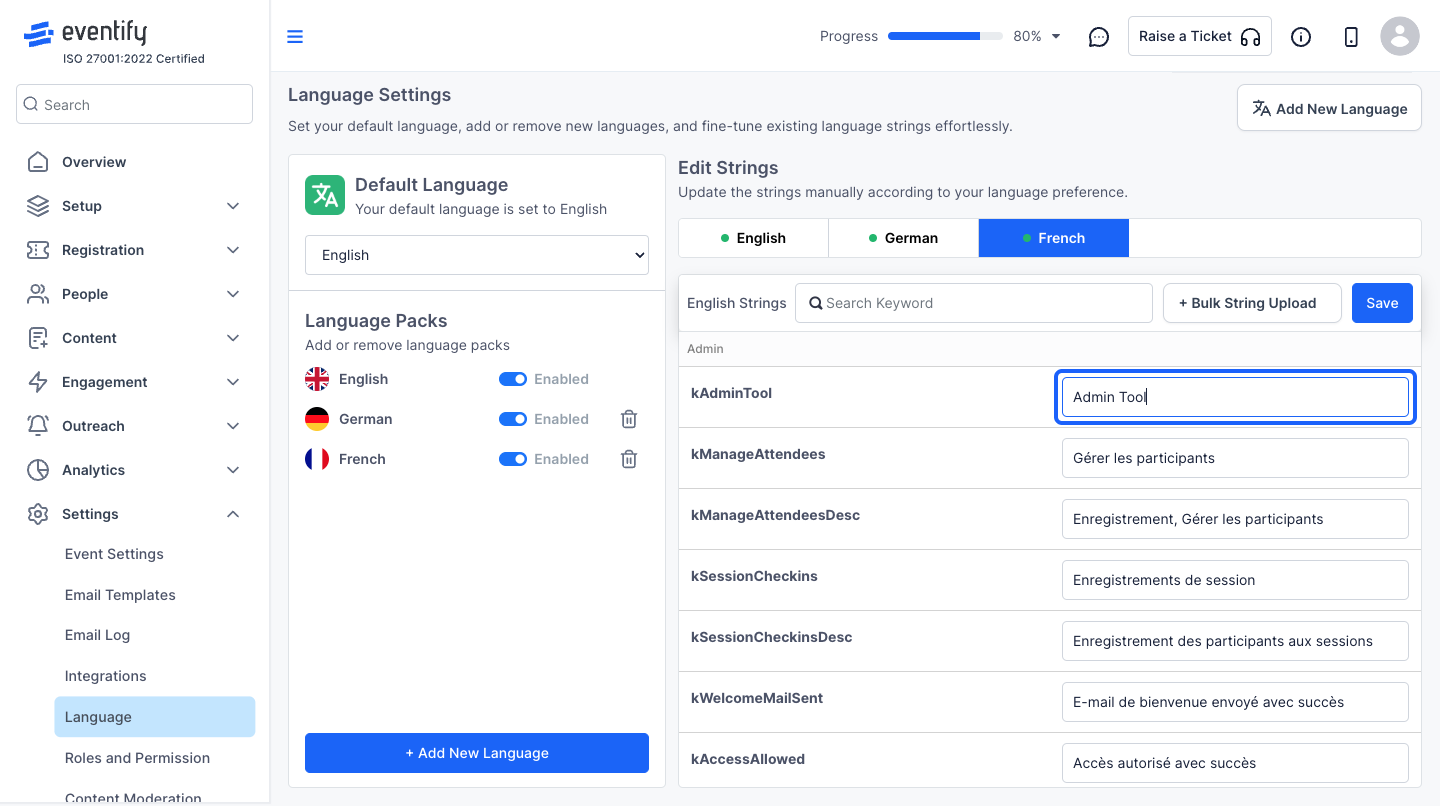Open the hamburger menu icon
Screen dimensions: 1440x806
295,37
